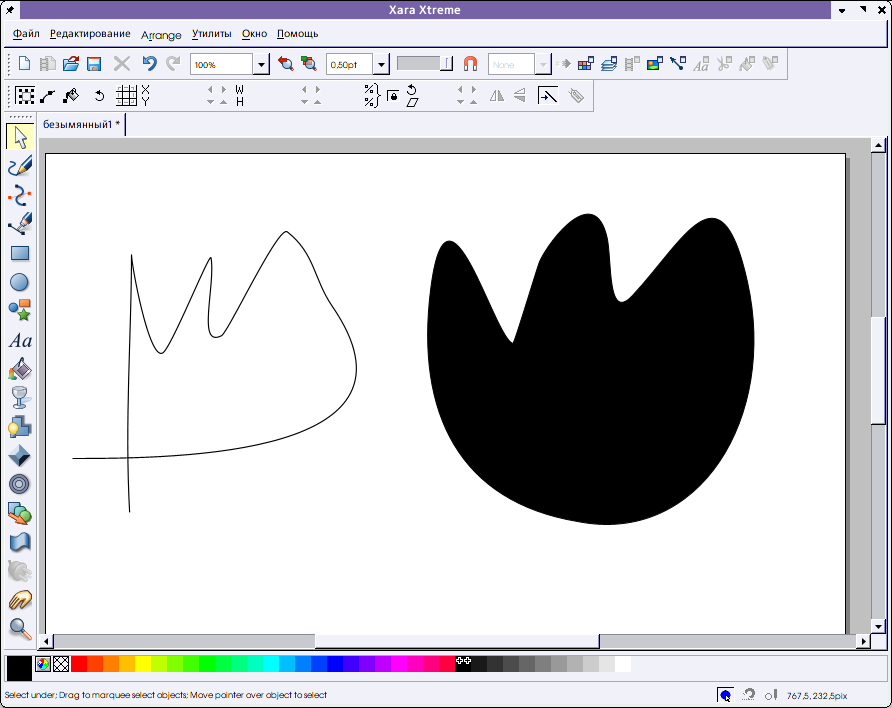Toggle the snap to objects magnet
Screen dimensions: 892x708
[470, 64]
